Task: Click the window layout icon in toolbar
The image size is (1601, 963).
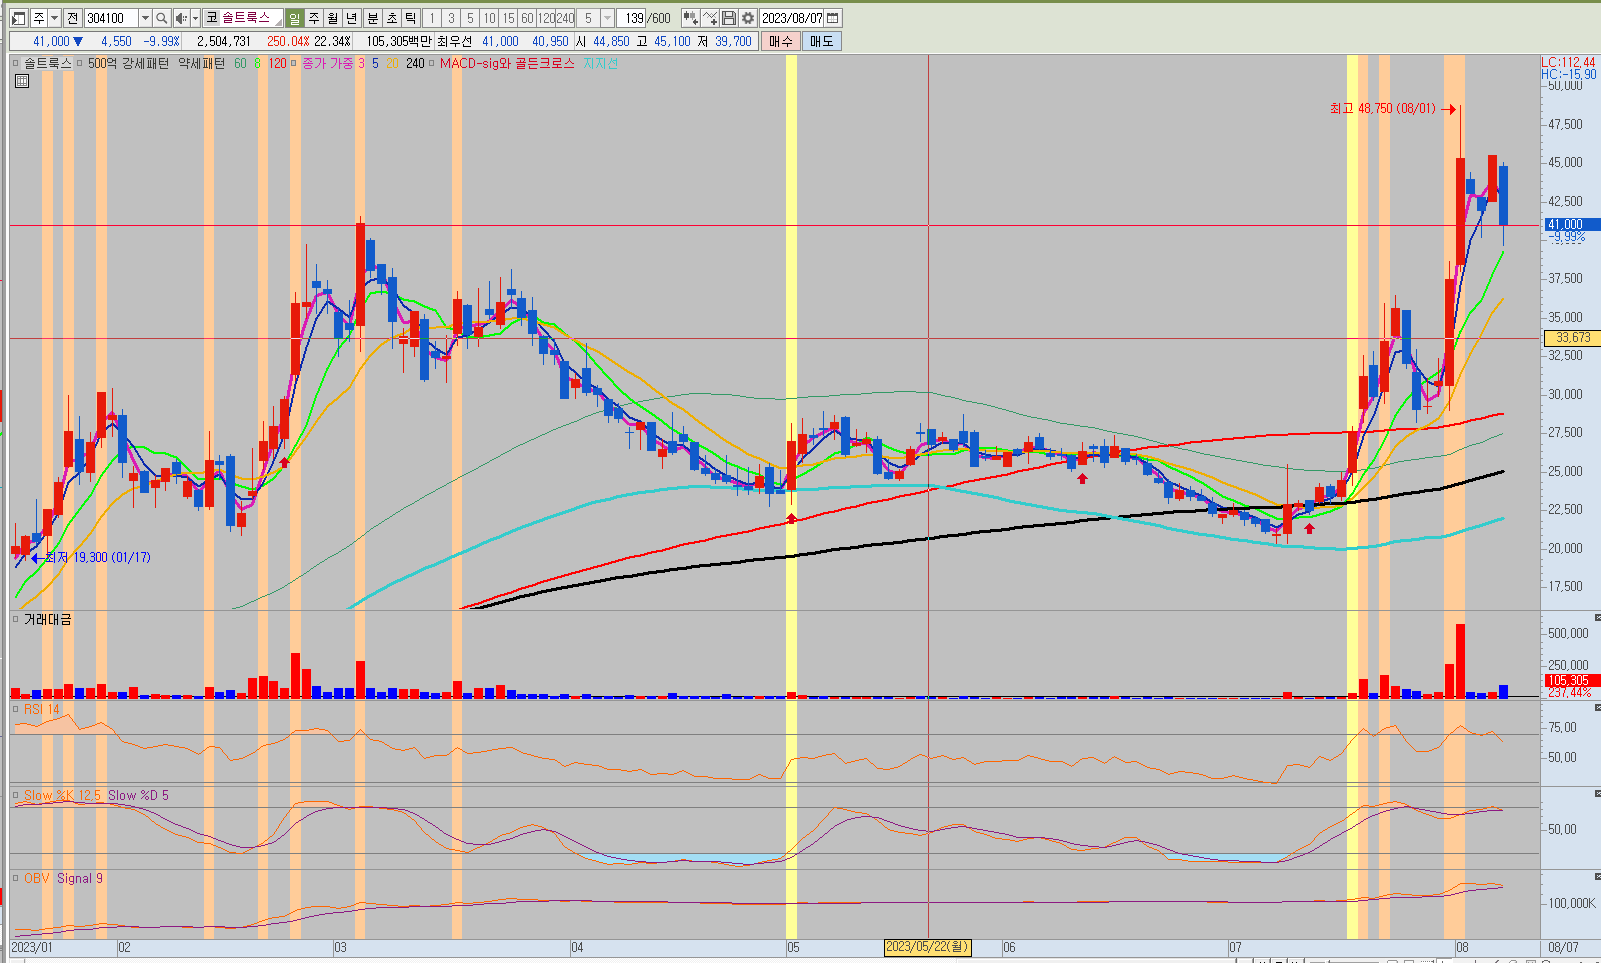Action: point(18,18)
